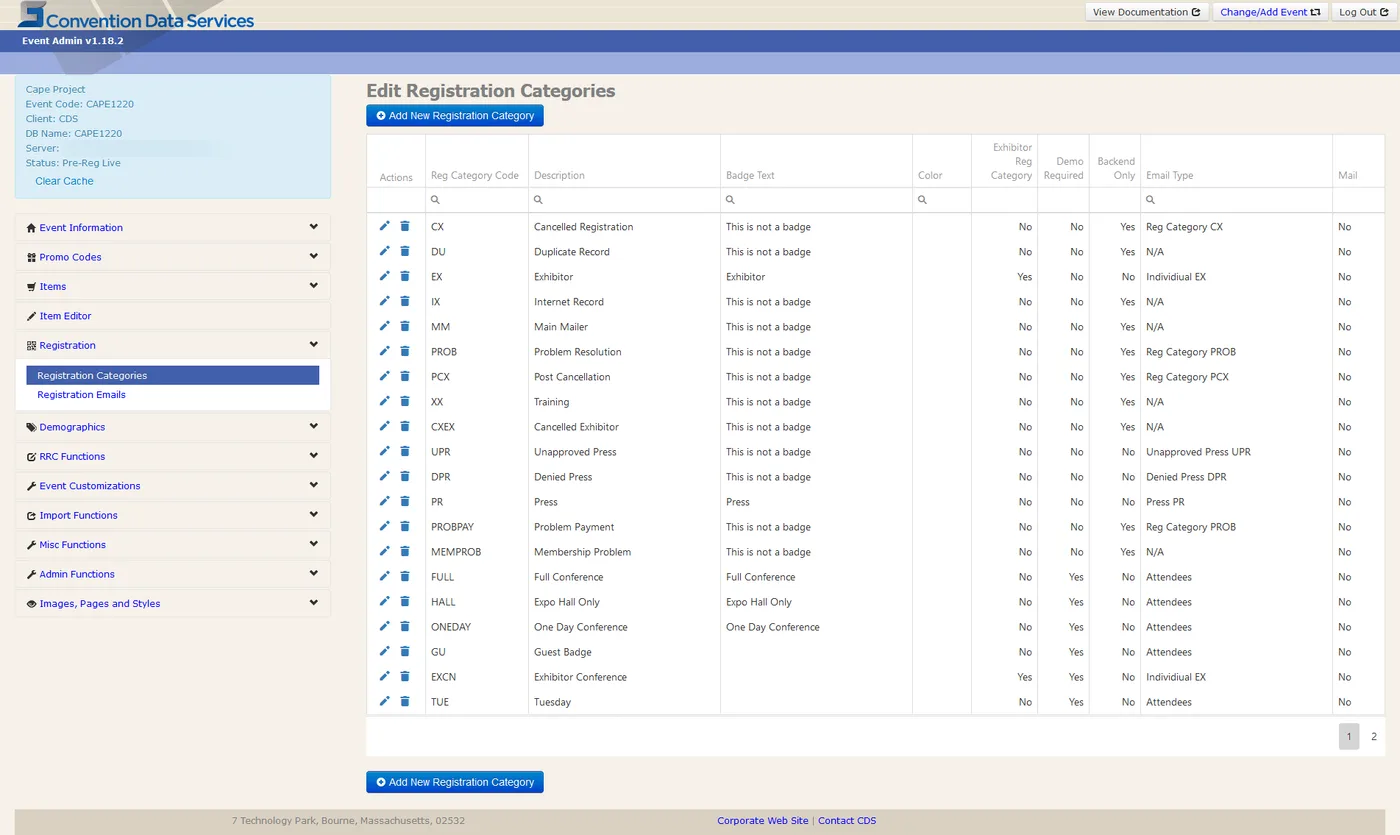Edit the HALL Expo Hall Only category
The image size is (1400, 835).
tap(385, 601)
